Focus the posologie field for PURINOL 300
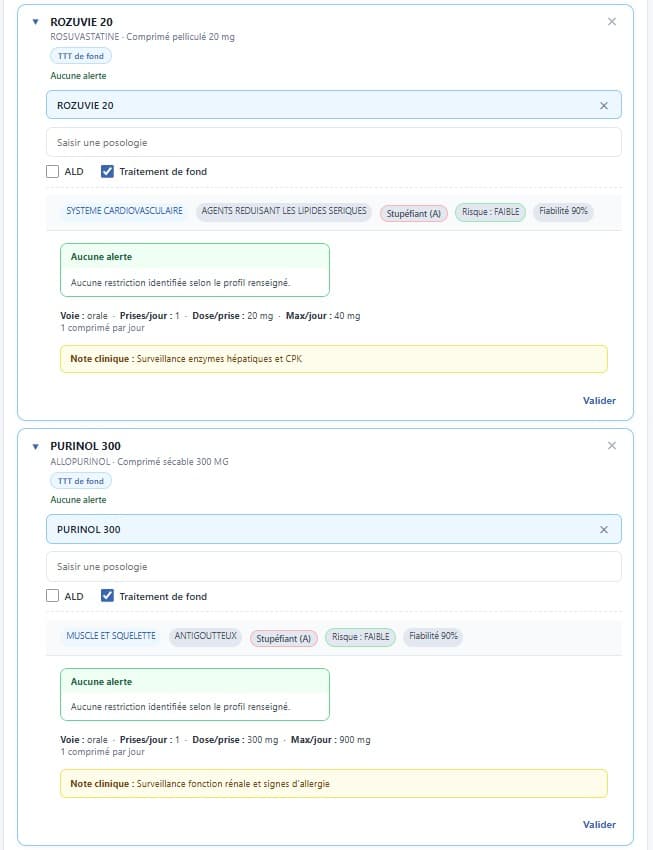The width and height of the screenshot is (653, 850). (334, 566)
